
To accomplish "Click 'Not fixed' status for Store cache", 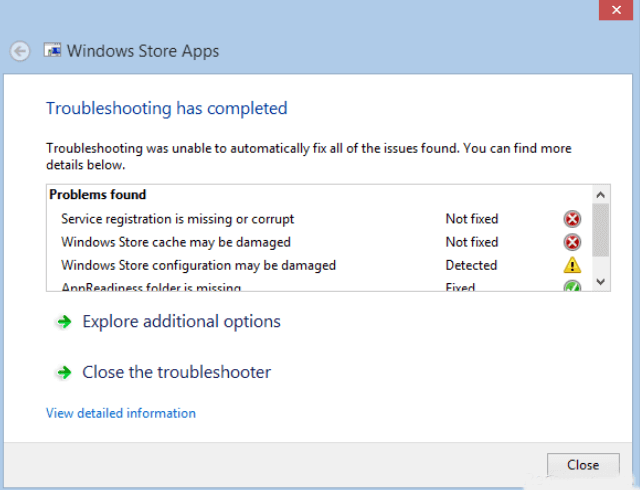I will click(472, 242).
